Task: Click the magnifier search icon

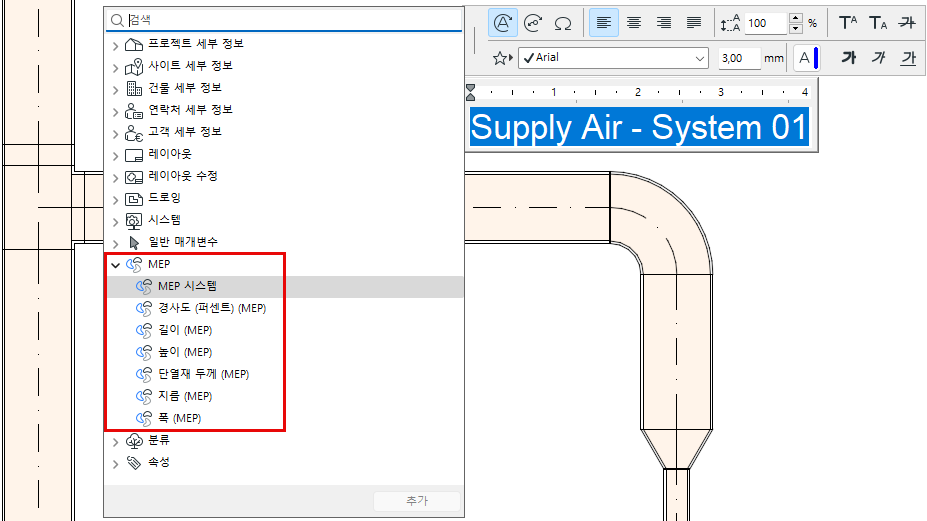Action: (x=118, y=20)
